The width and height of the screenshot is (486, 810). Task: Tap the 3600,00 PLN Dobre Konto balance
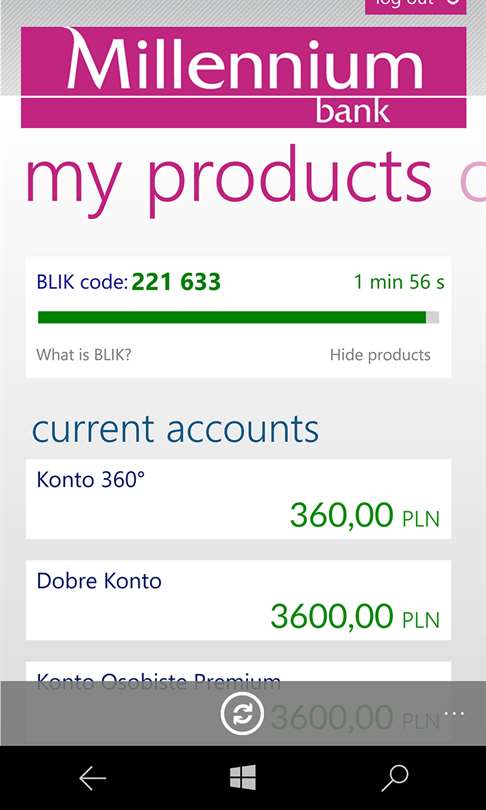355,616
